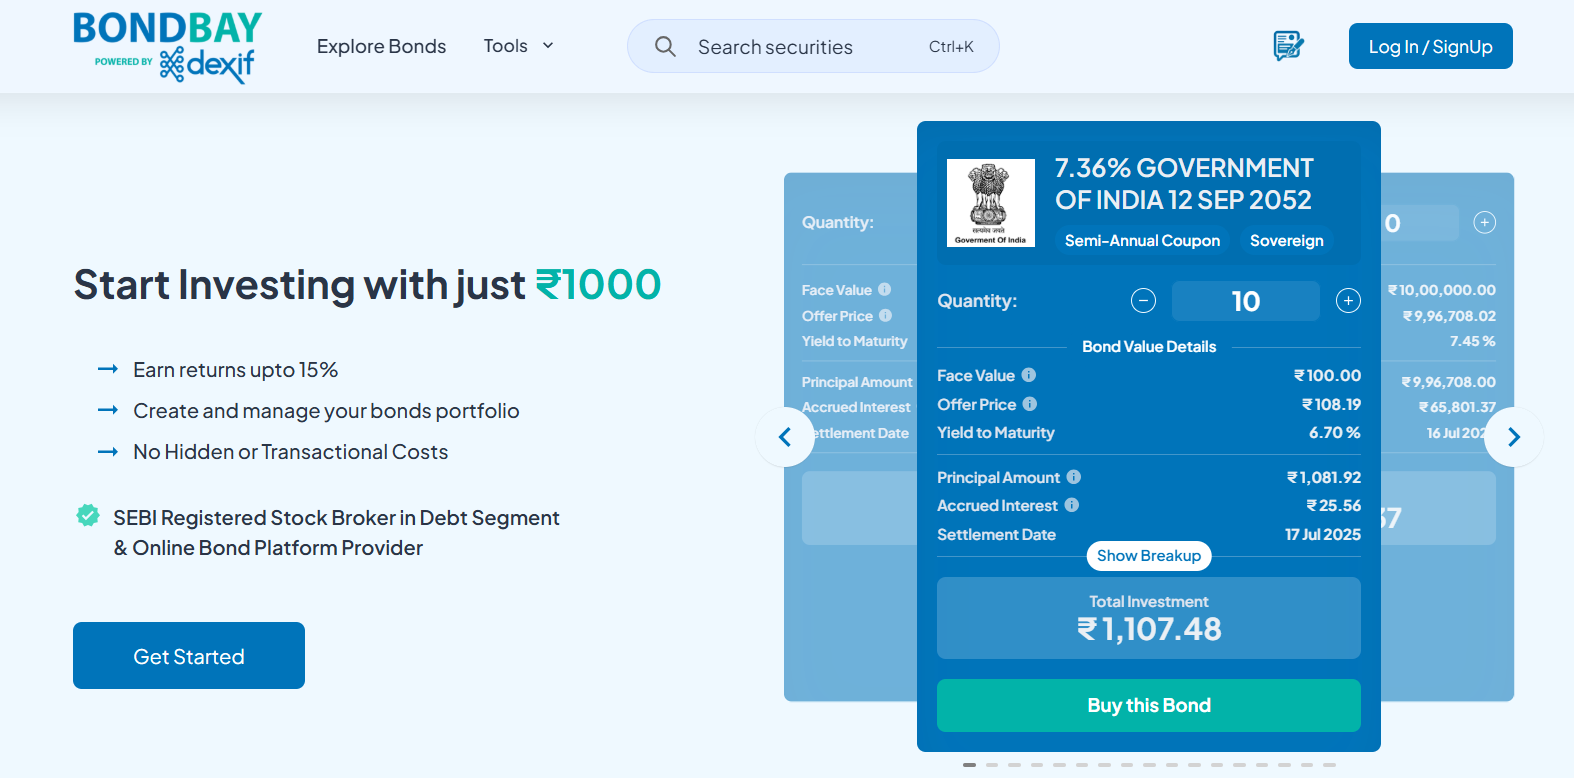Image resolution: width=1574 pixels, height=778 pixels.
Task: Click the Get Started button
Action: pyautogui.click(x=189, y=656)
